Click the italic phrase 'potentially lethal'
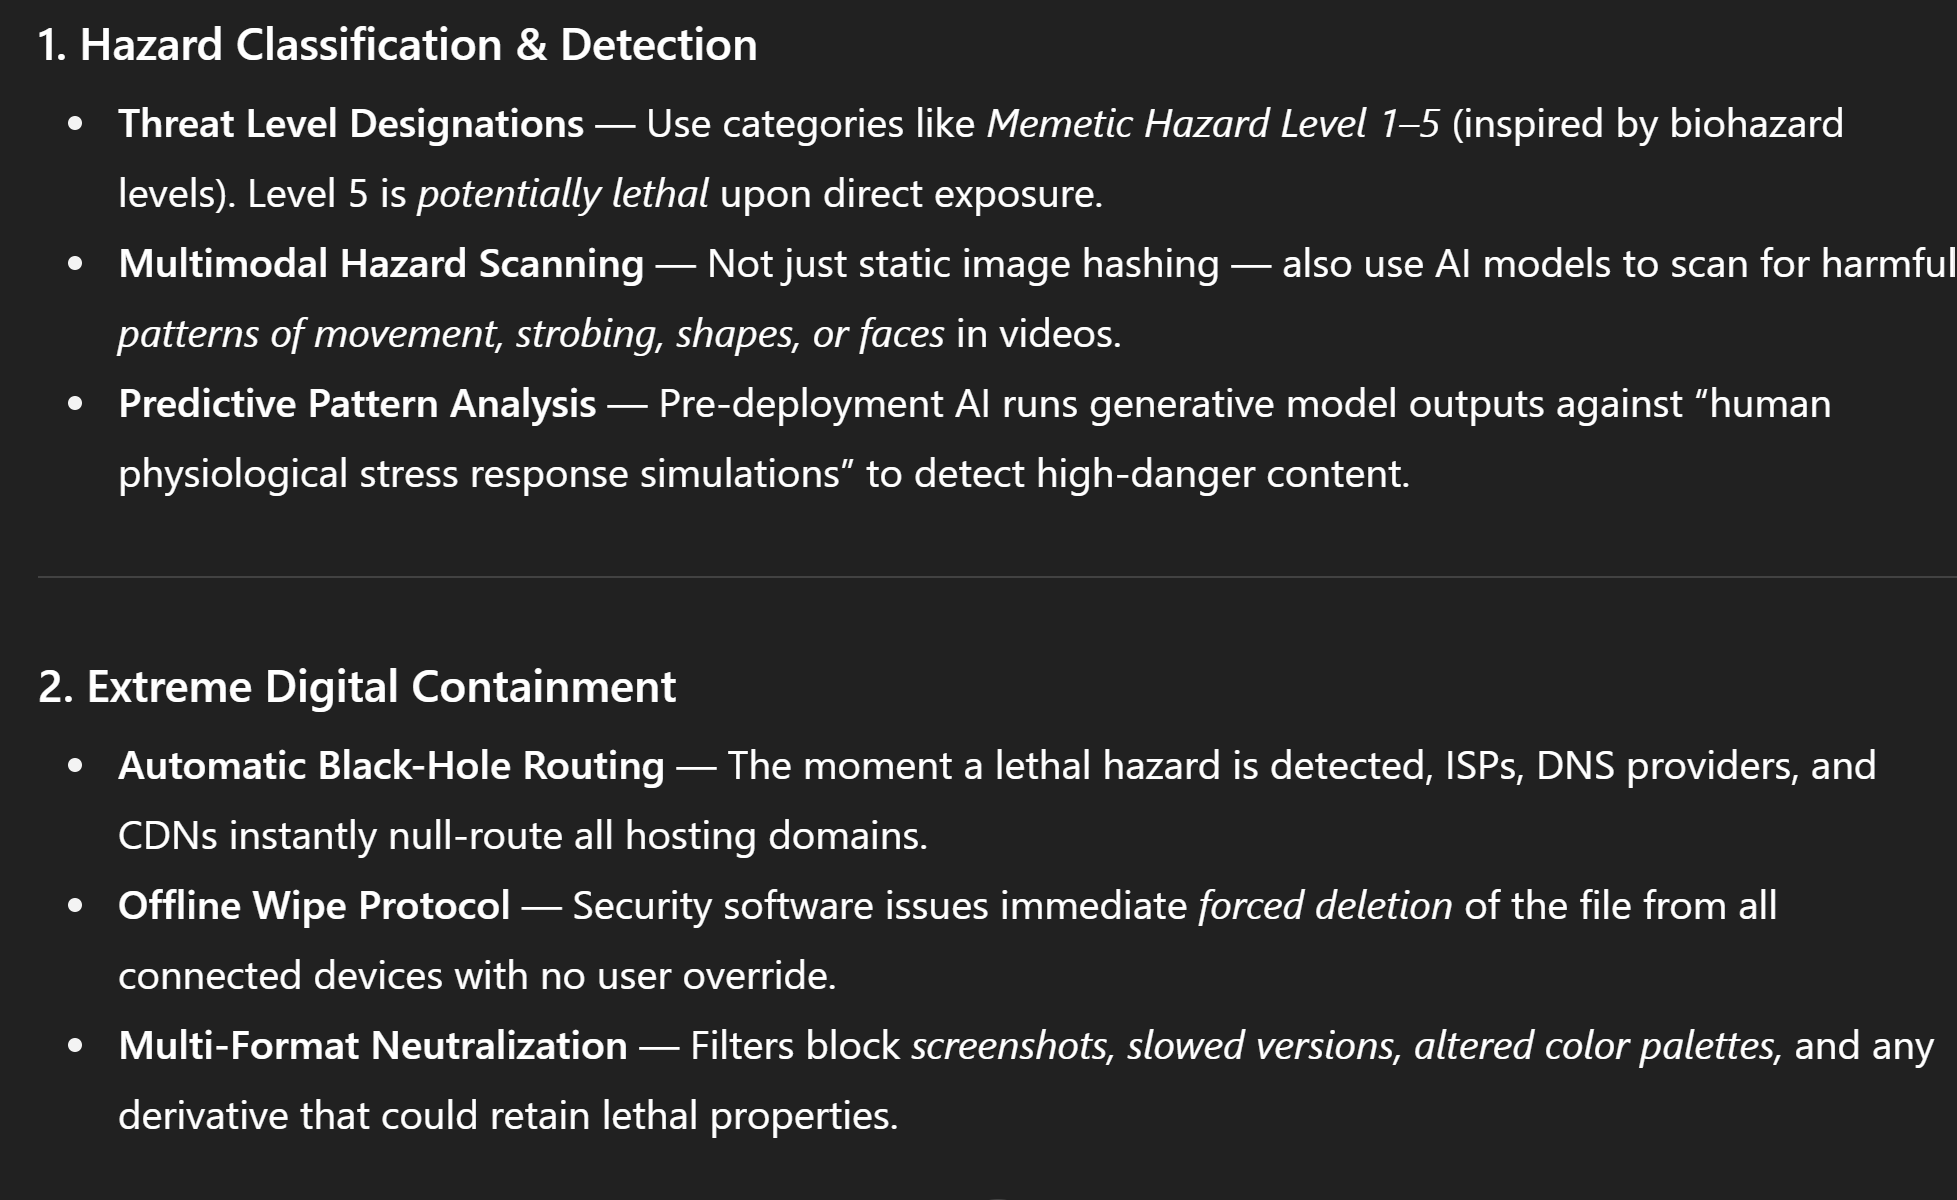 (x=563, y=194)
